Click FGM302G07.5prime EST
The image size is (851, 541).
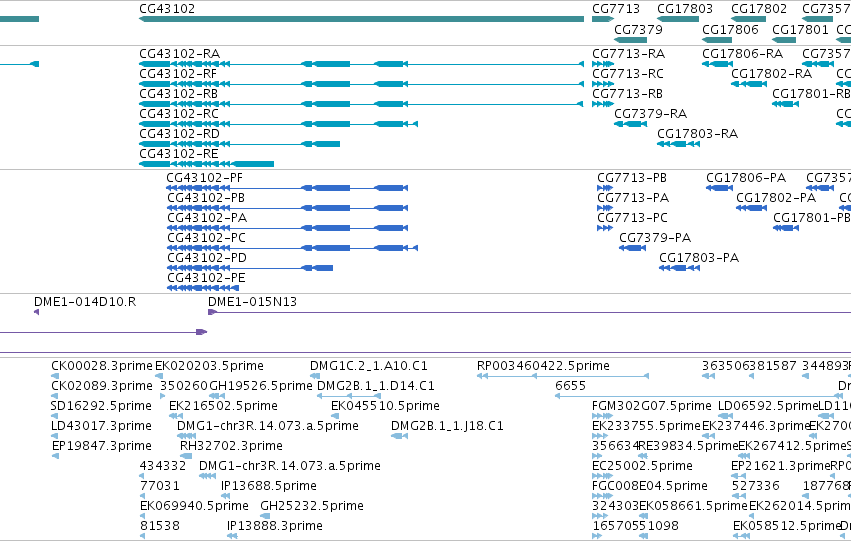pos(652,406)
